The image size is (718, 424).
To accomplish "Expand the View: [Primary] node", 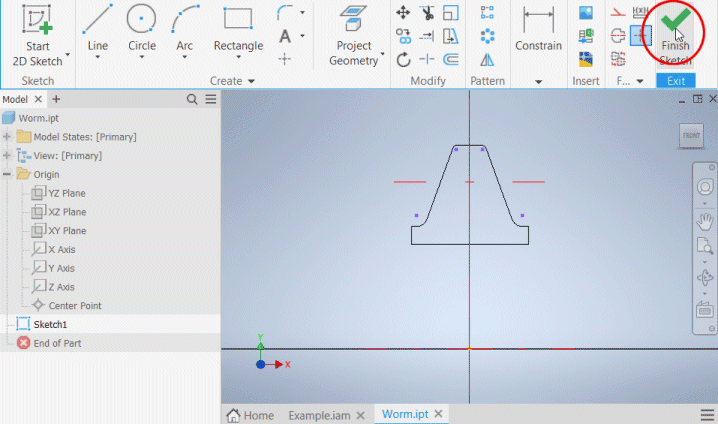I will coord(7,155).
